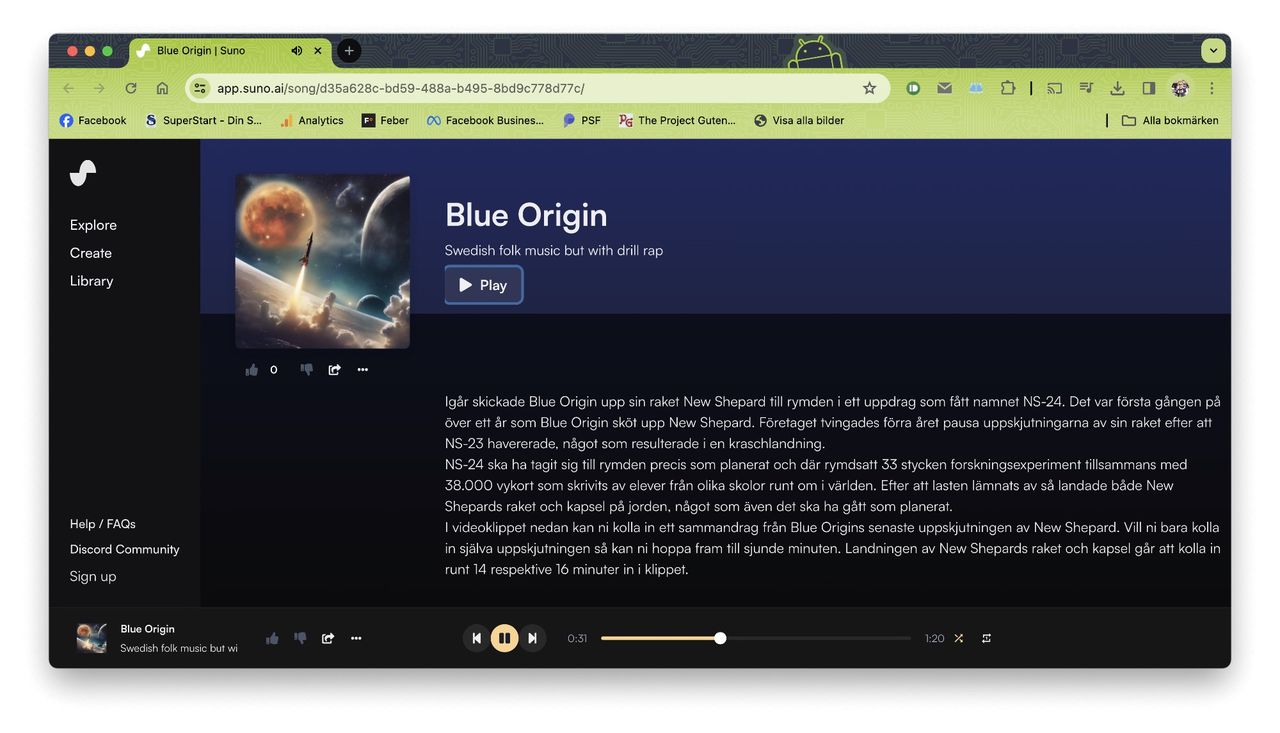Expand the Chrome tab search dropdown

click(x=1213, y=50)
